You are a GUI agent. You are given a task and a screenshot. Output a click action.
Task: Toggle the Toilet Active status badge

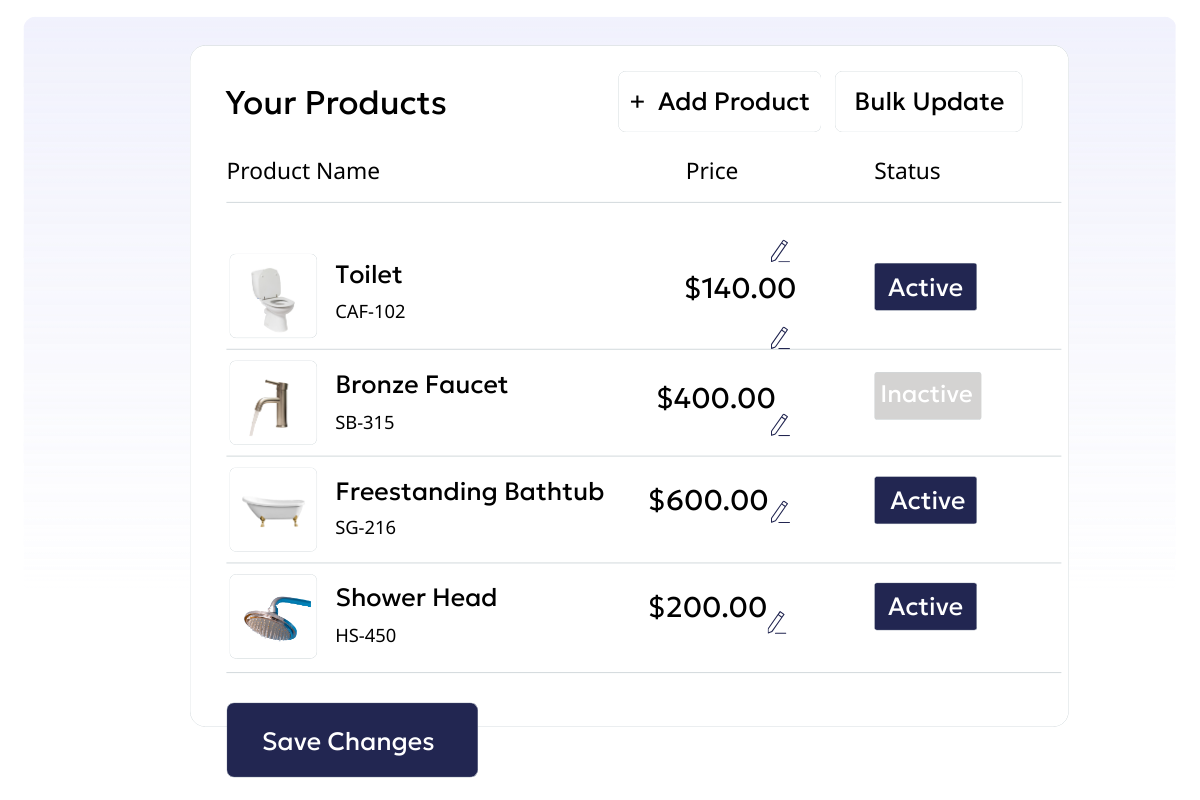(x=925, y=287)
